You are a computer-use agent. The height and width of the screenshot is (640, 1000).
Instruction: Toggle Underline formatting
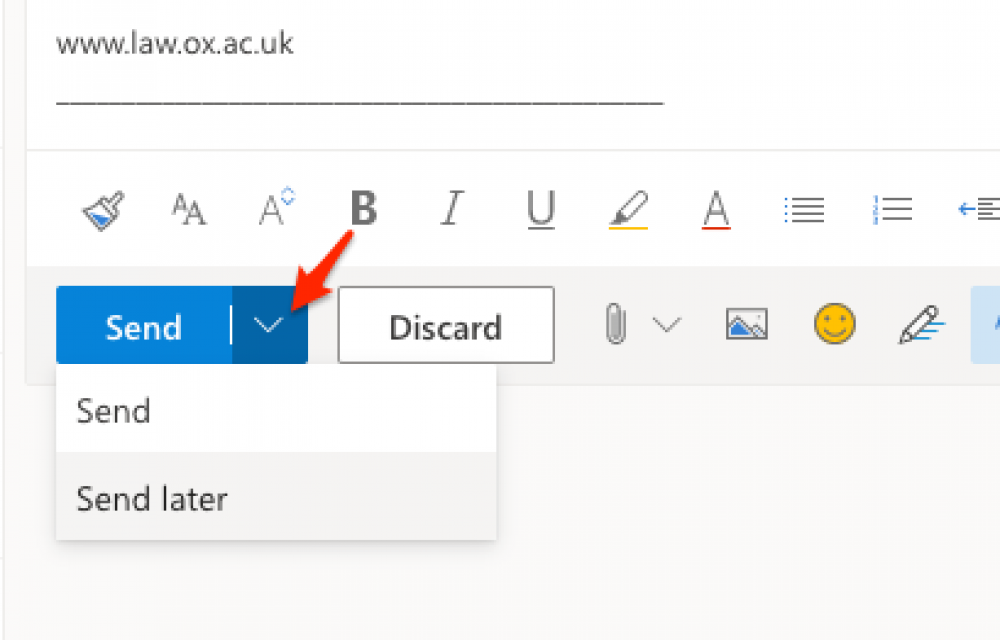click(x=541, y=210)
